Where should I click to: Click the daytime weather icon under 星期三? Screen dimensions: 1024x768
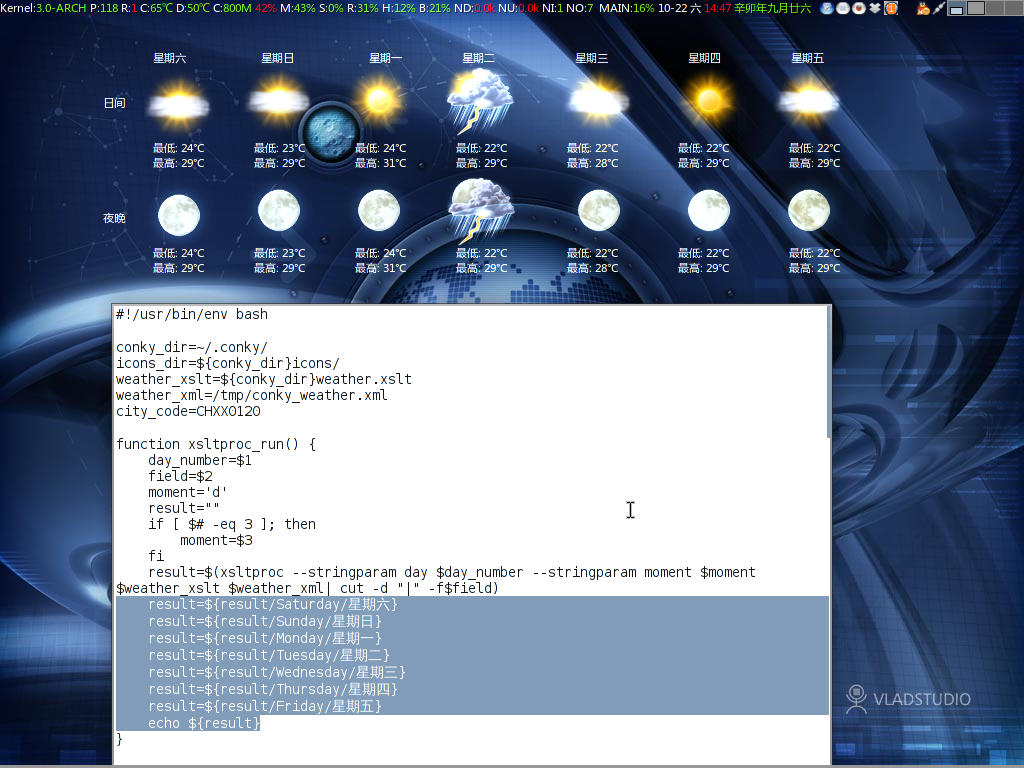point(598,101)
